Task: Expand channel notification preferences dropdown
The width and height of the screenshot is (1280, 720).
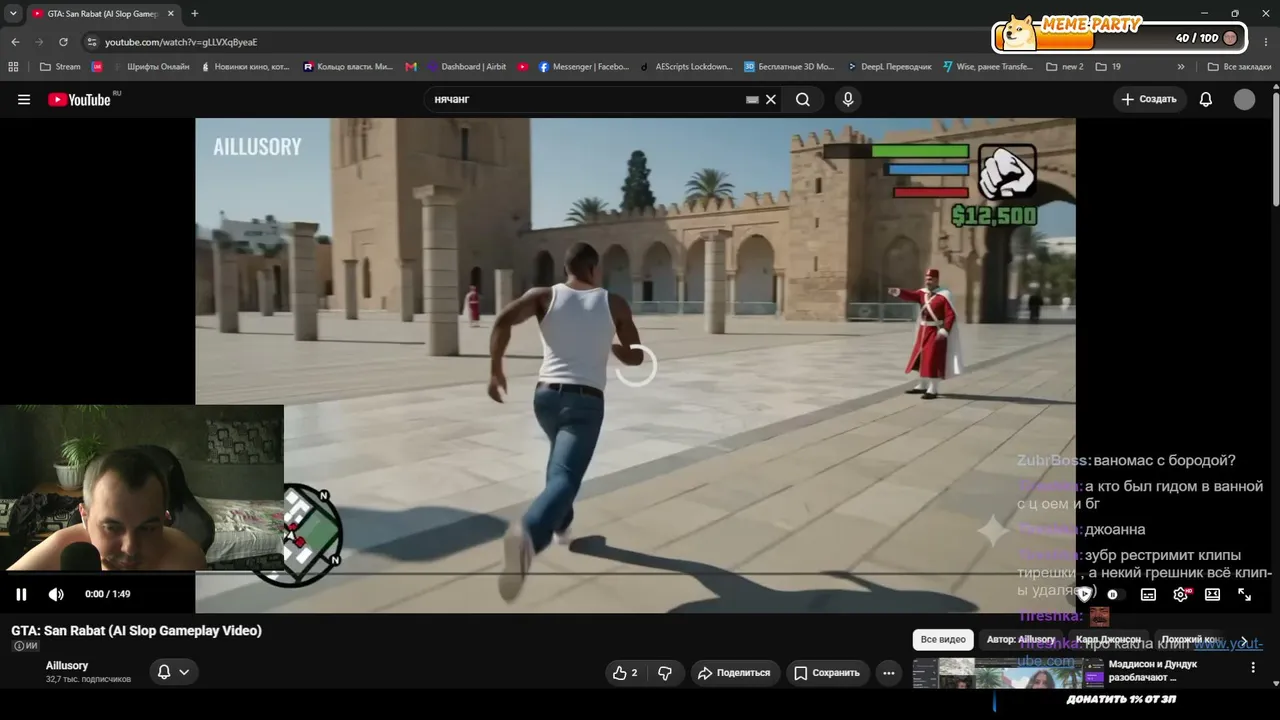Action: tap(173, 672)
